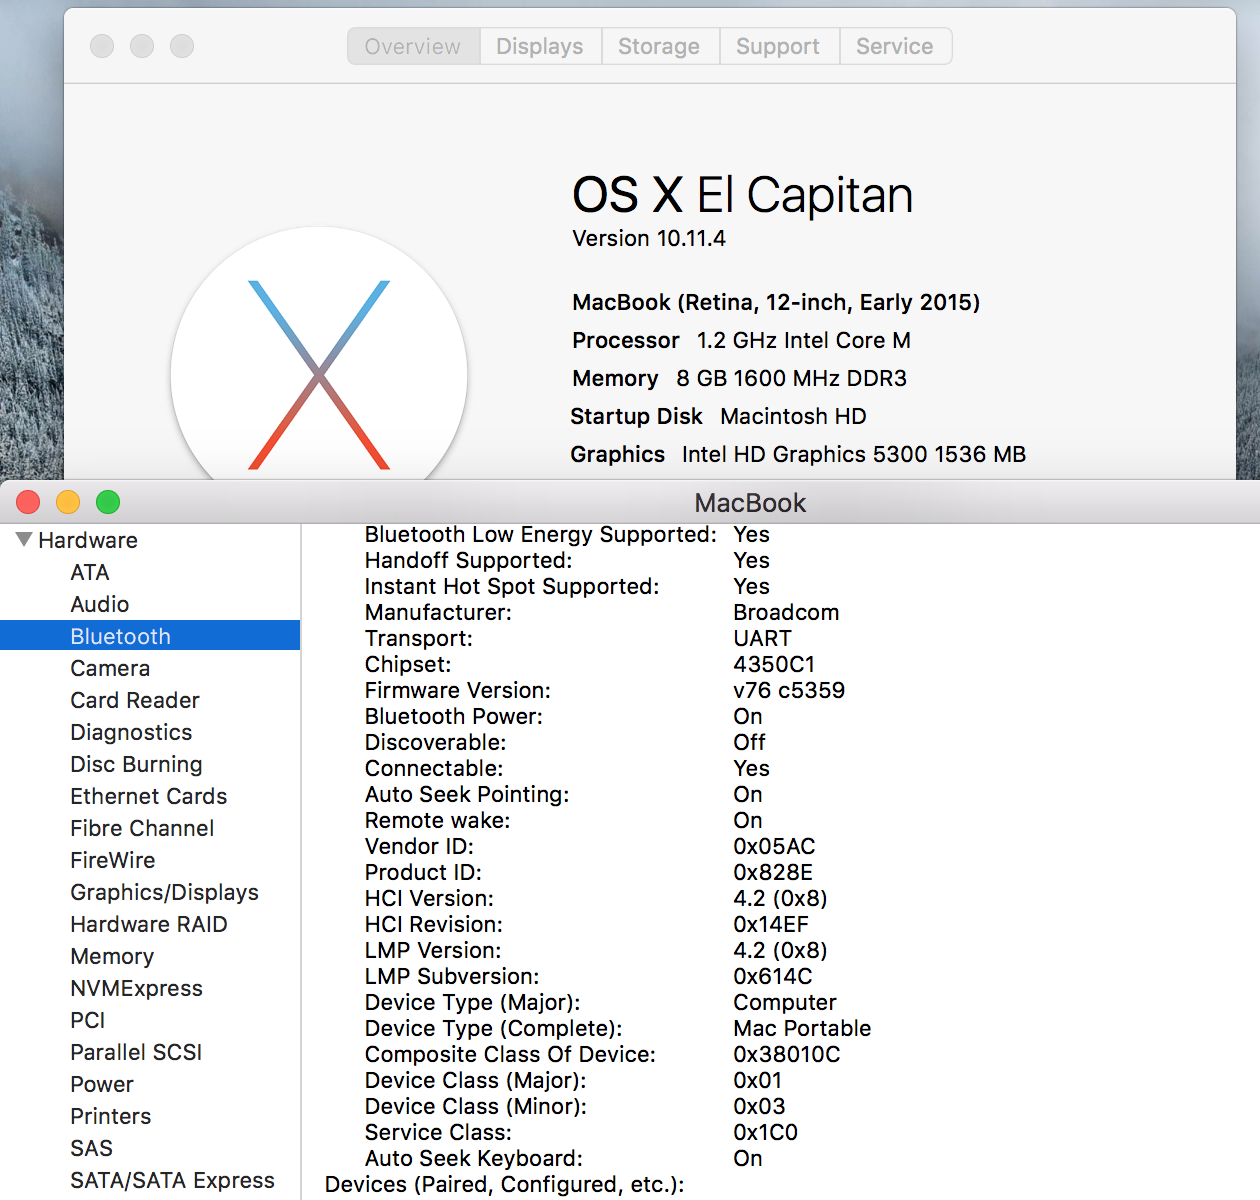Select Disc Burning entry

(x=136, y=764)
